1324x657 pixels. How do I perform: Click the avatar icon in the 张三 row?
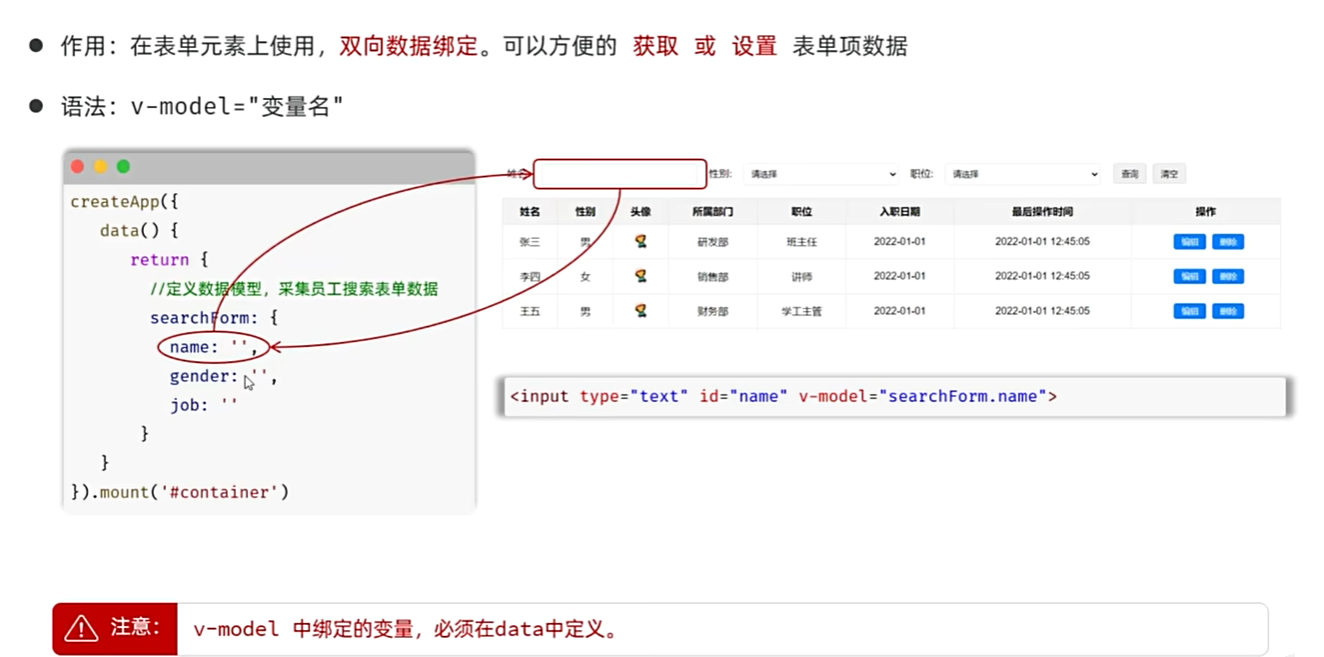[x=641, y=241]
